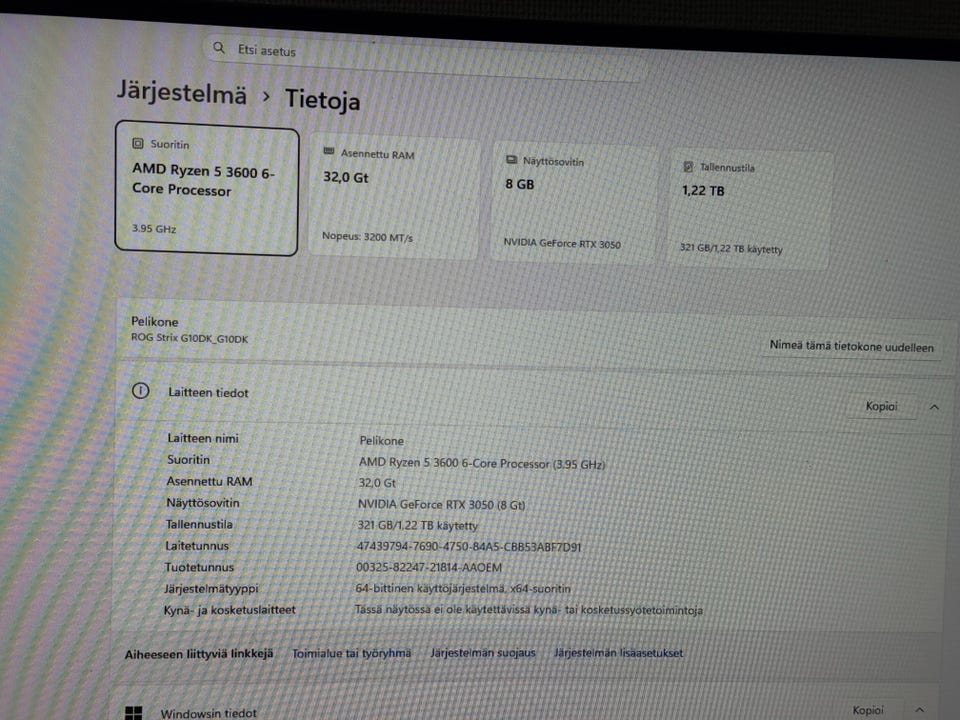Click the Windows logo beside Windowsin tiedot

133,713
